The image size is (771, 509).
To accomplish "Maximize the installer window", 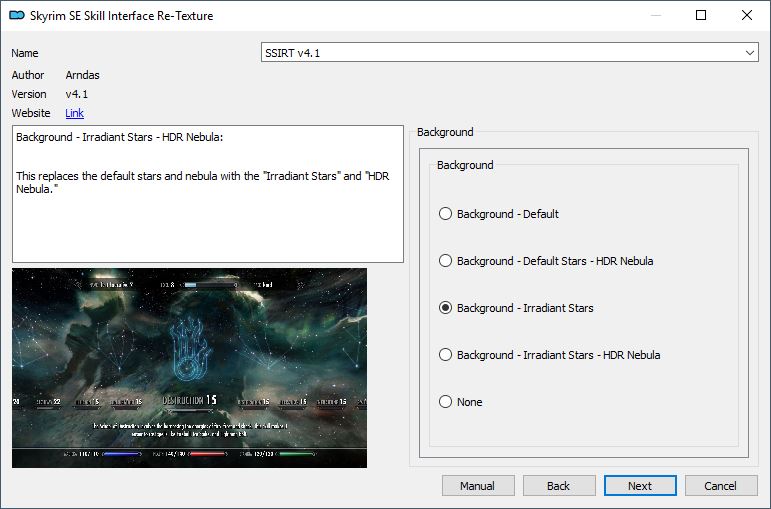I will (701, 15).
